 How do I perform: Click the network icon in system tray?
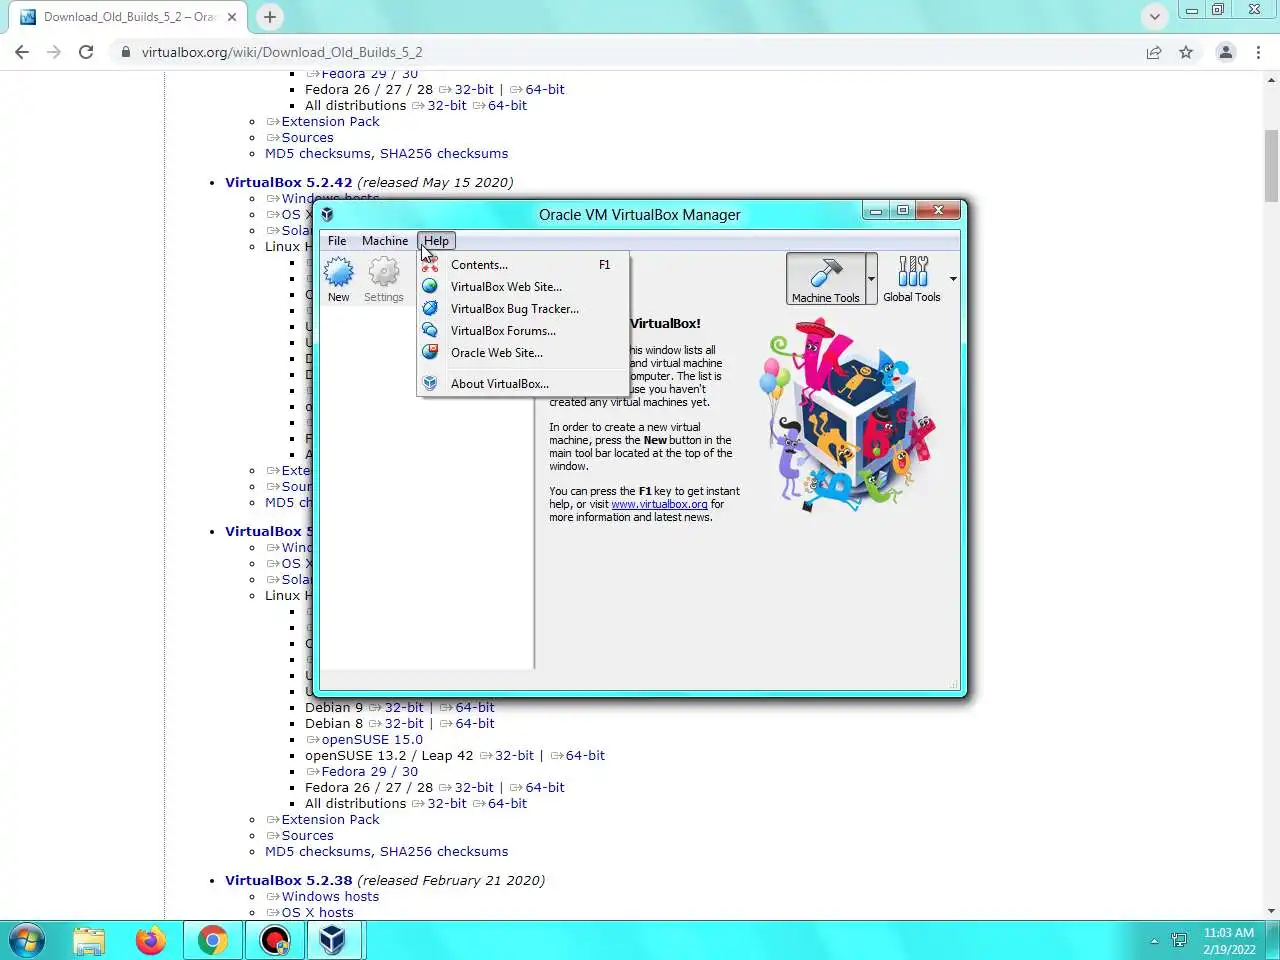pyautogui.click(x=1179, y=941)
